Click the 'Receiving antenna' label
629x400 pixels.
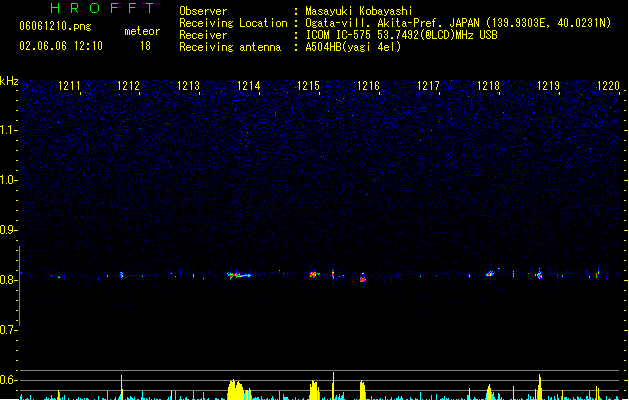click(230, 47)
